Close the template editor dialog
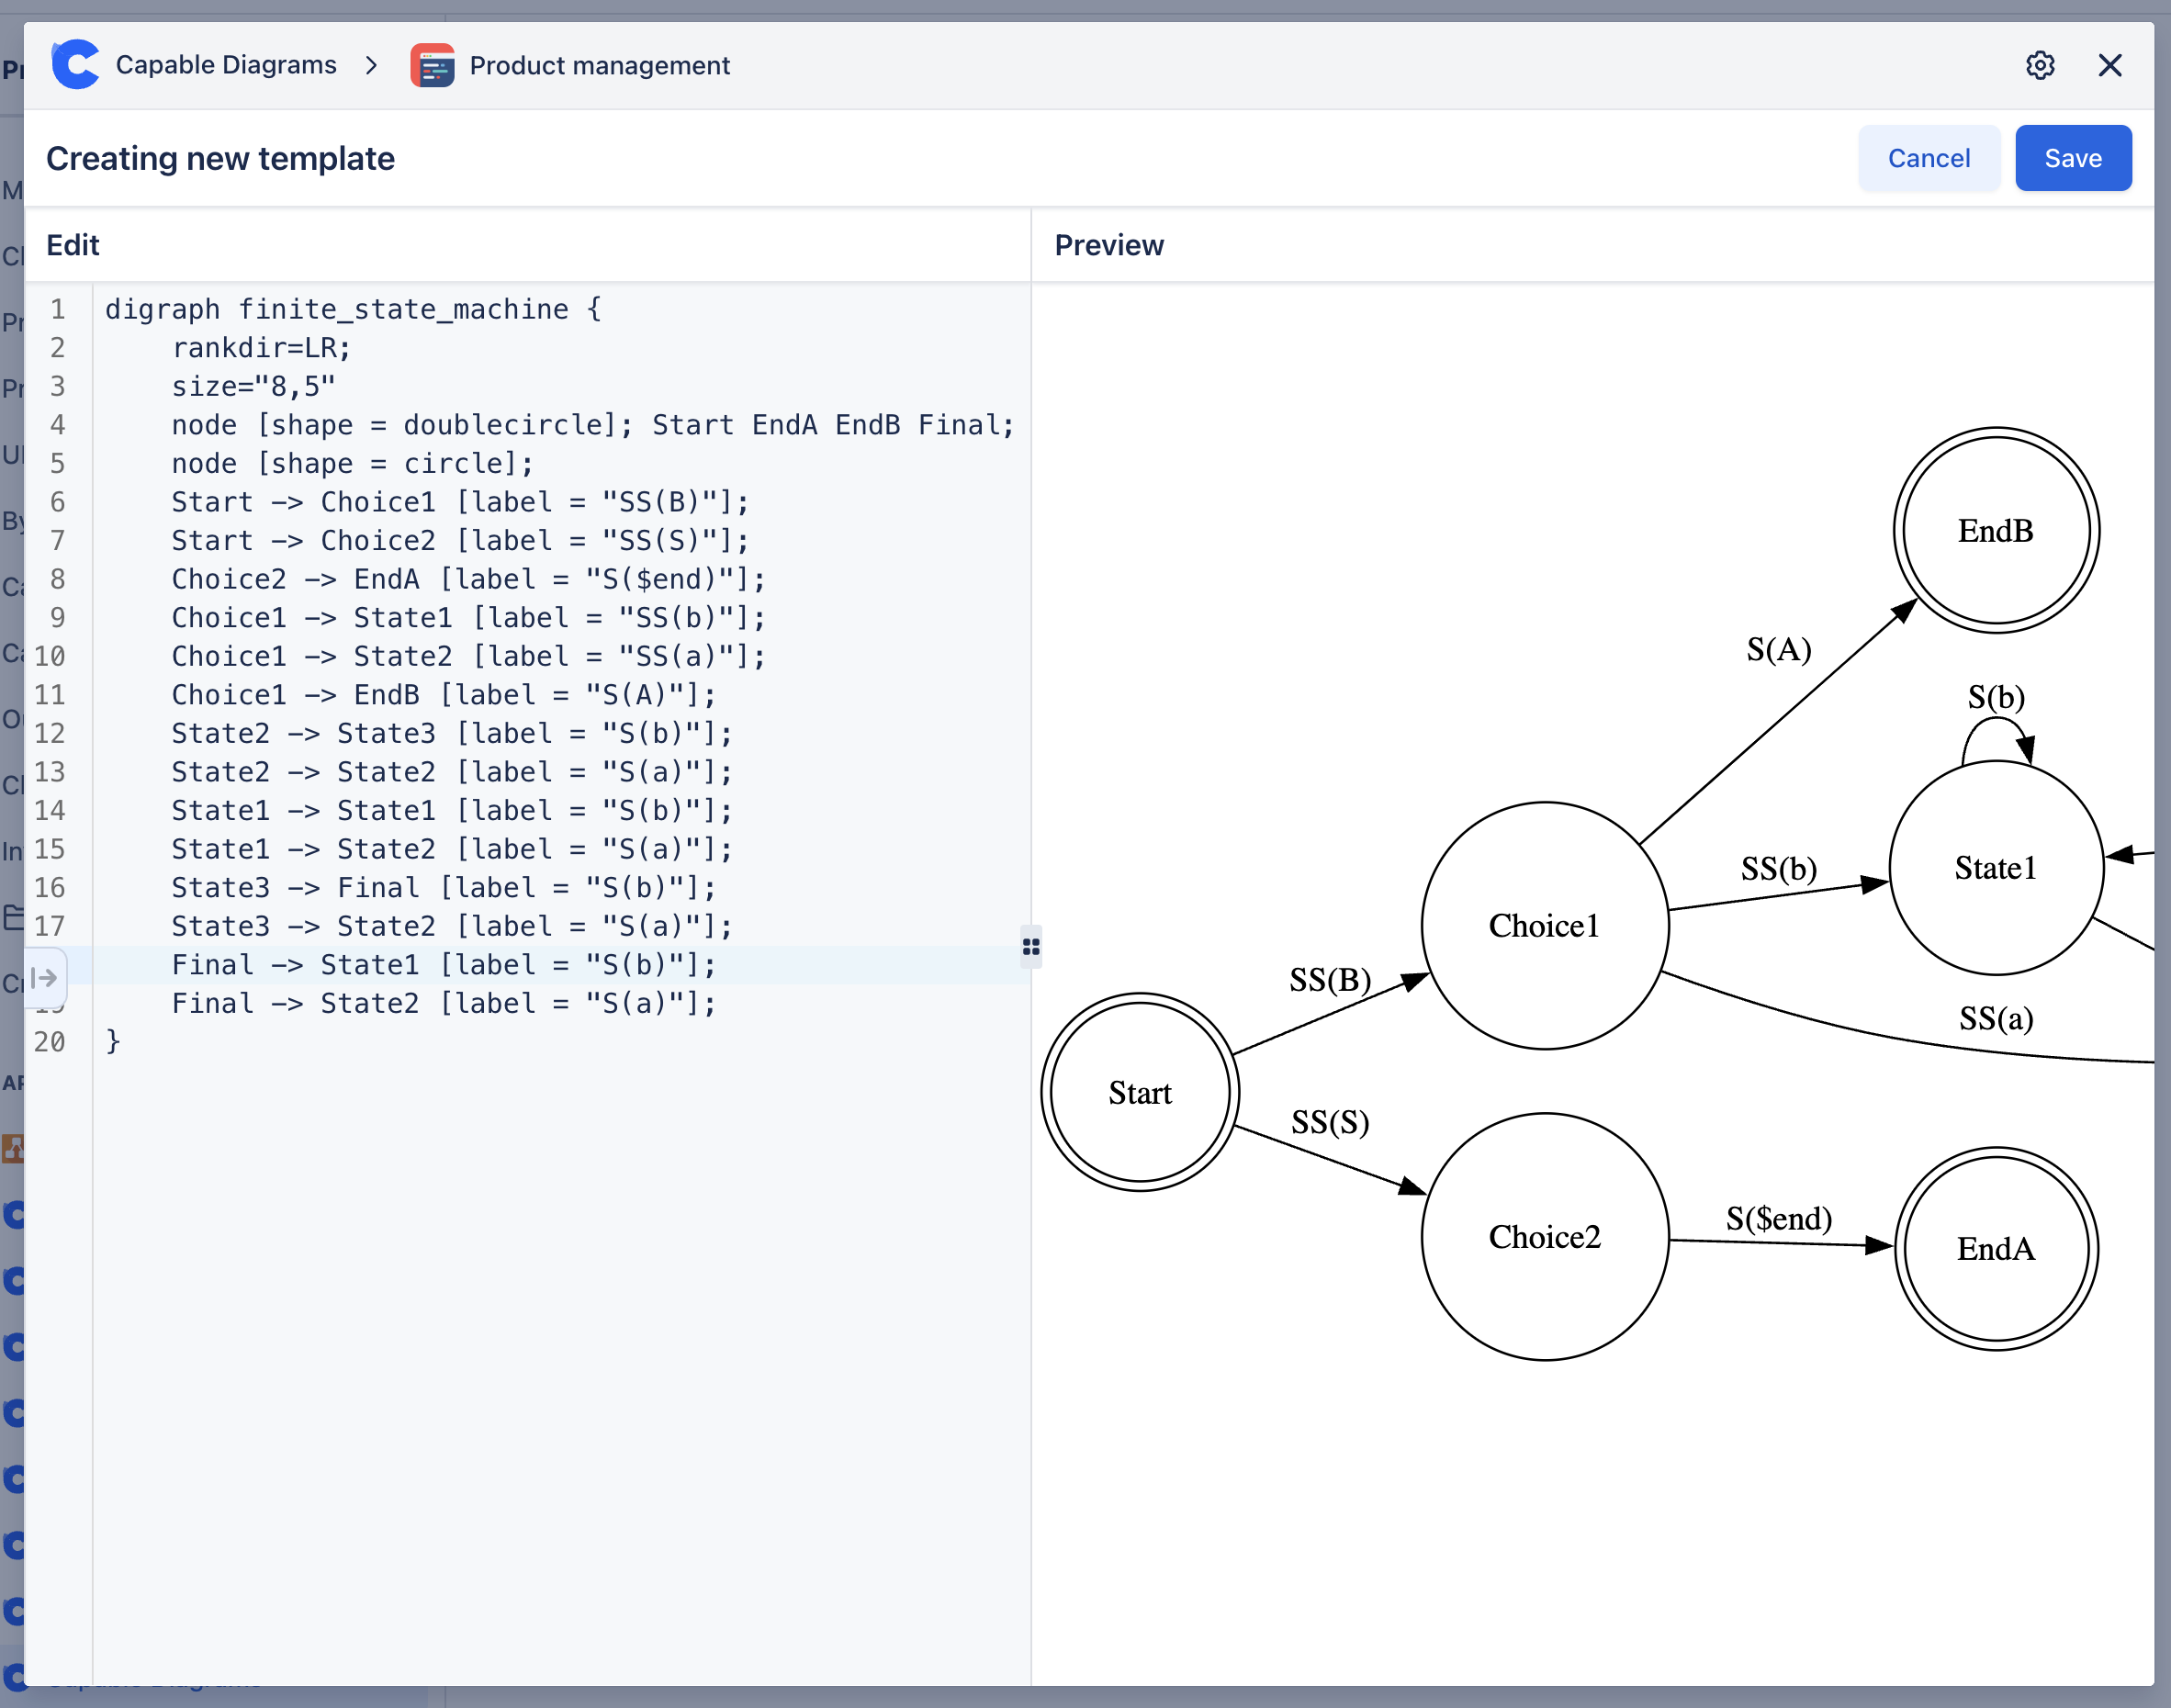The width and height of the screenshot is (2171, 1708). [2110, 65]
